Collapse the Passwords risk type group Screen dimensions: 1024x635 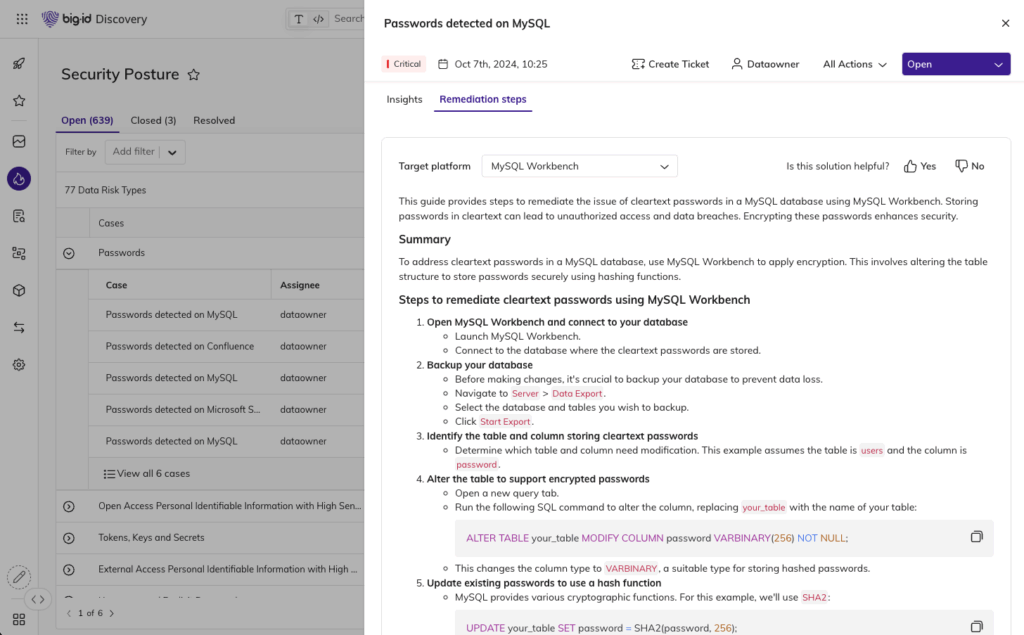click(x=69, y=253)
